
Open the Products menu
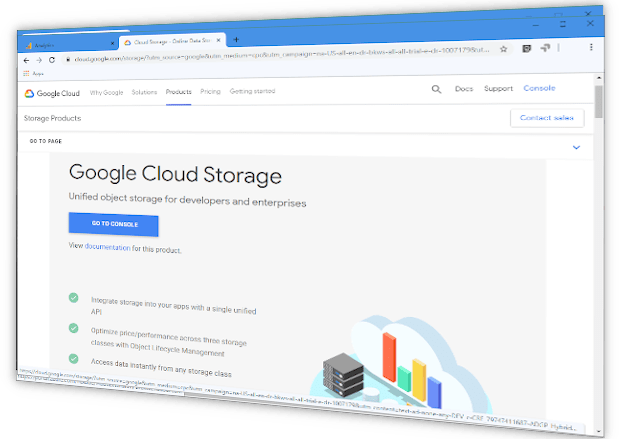click(178, 92)
